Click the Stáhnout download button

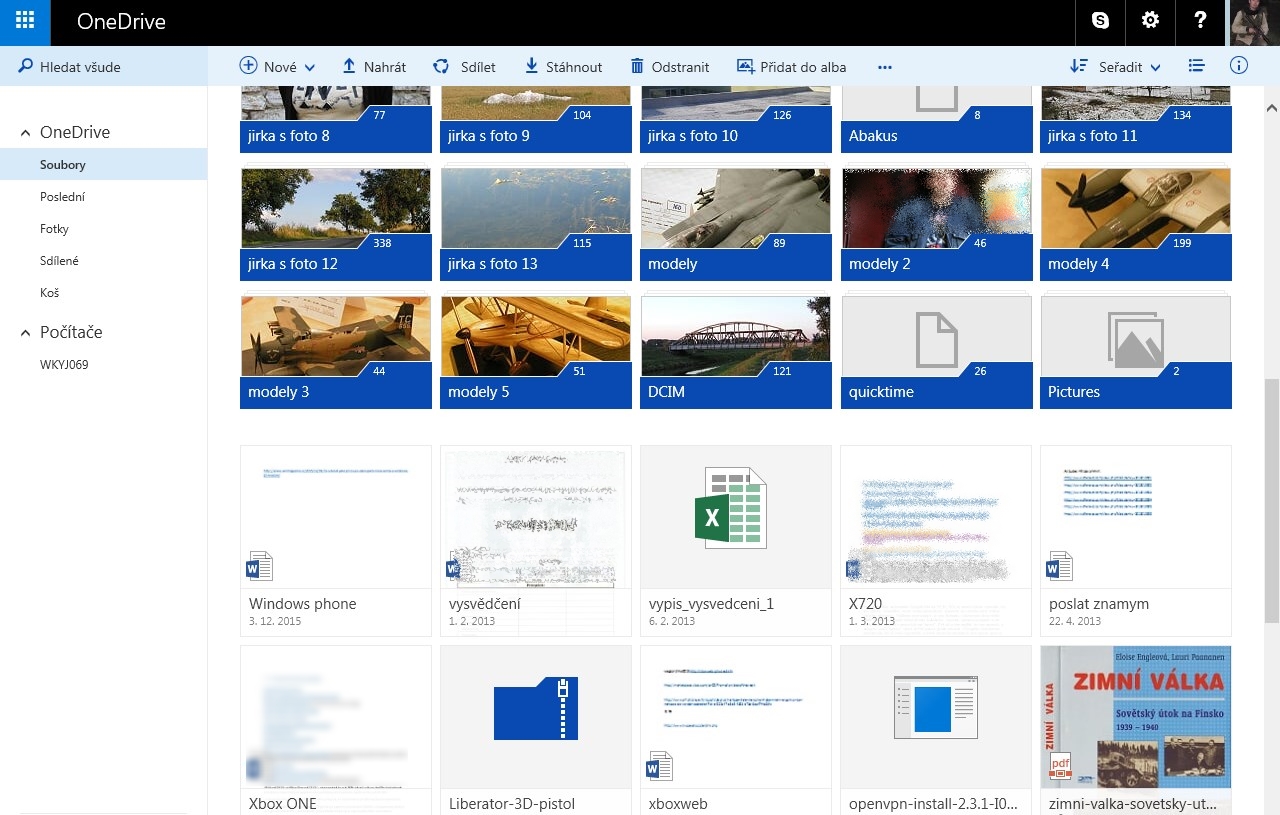[563, 67]
